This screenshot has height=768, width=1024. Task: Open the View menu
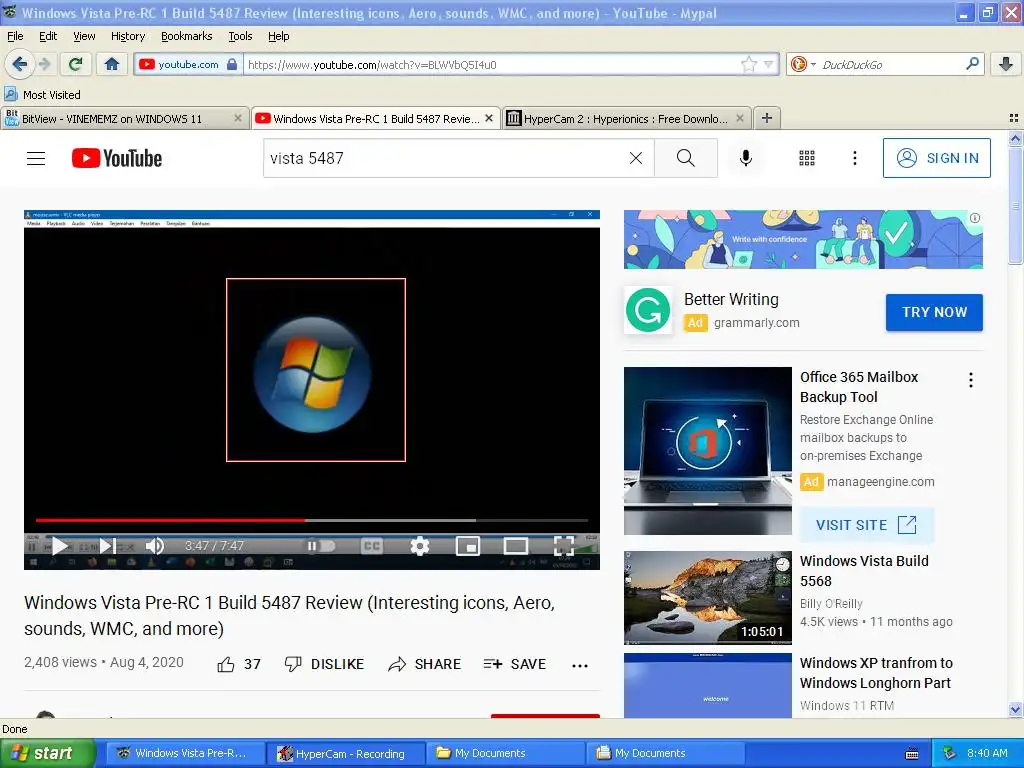coord(84,36)
